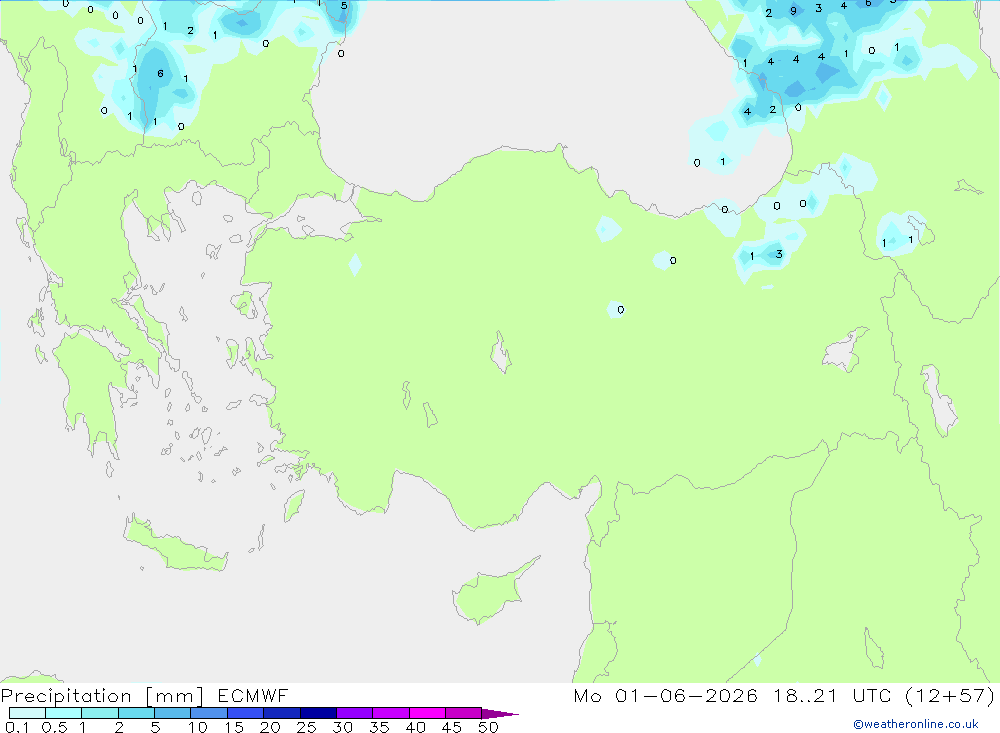Screen dimensions: 1000x733
Task: Select the 5–10 mm blue legend swatch
Action: tap(172, 713)
